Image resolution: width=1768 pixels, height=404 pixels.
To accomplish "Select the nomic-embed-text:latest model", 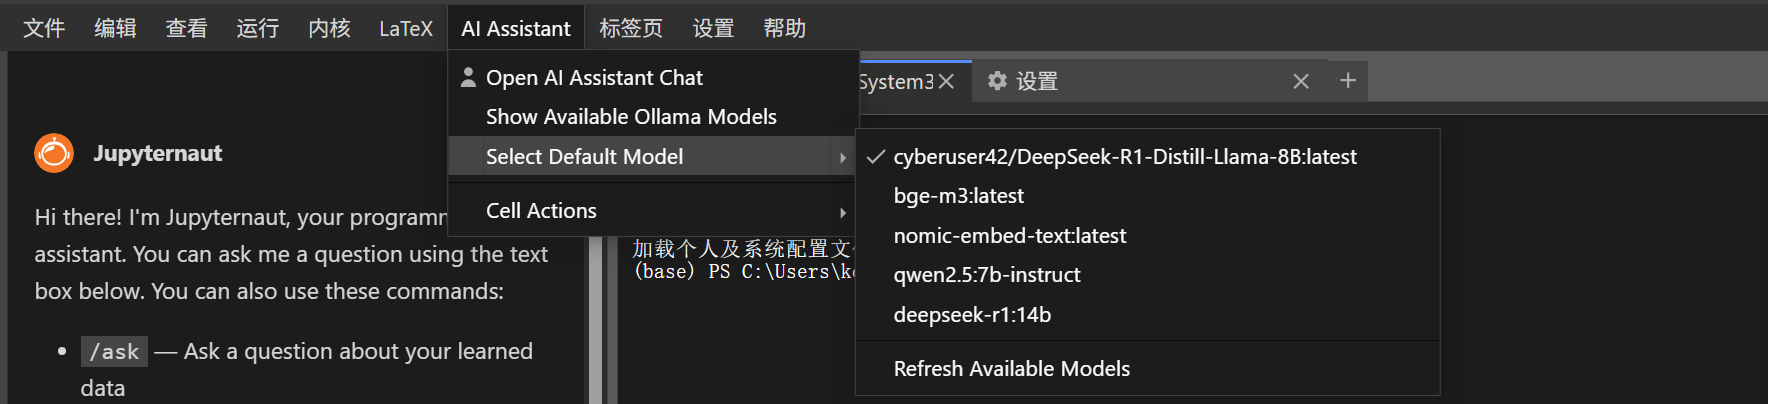I will (1148, 235).
